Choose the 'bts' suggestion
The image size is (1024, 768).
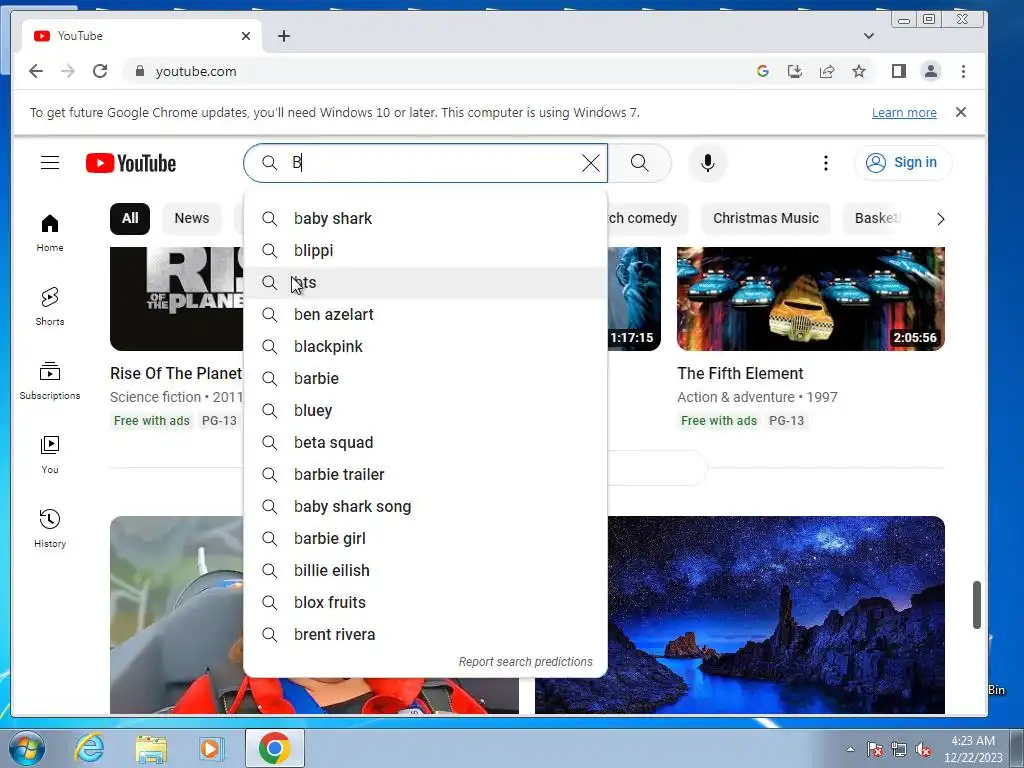[x=425, y=282]
